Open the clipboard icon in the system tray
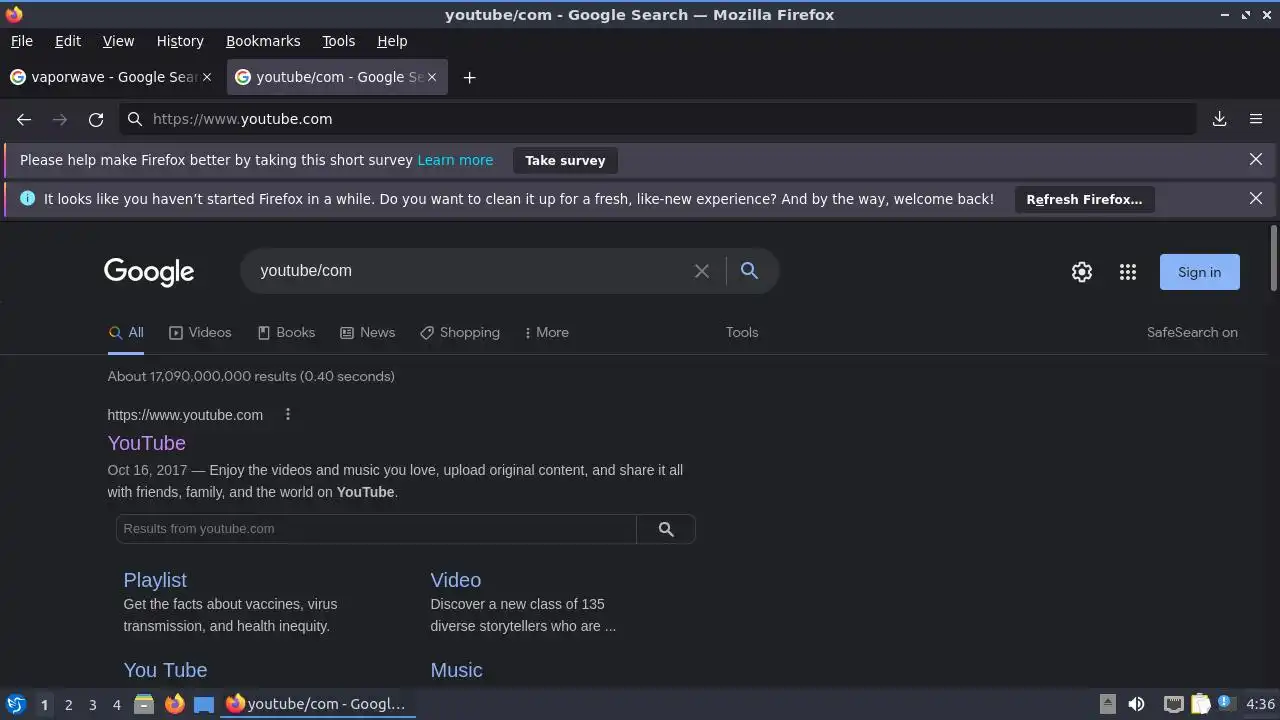This screenshot has height=720, width=1280. click(x=1200, y=704)
